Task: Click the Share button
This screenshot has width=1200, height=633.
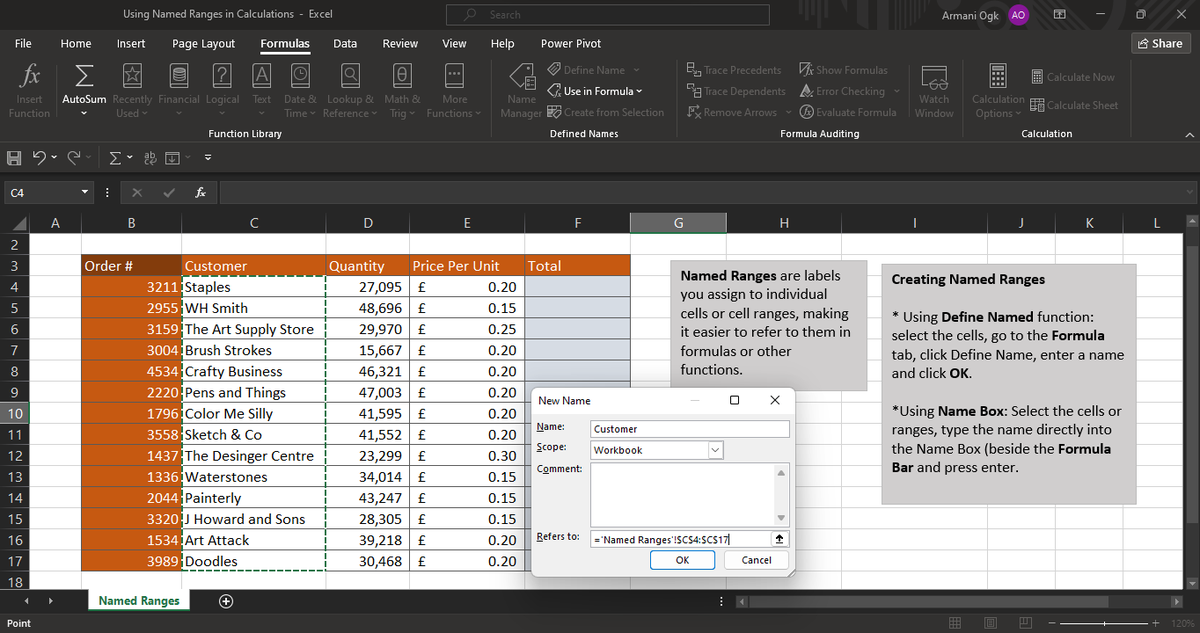Action: 1159,44
